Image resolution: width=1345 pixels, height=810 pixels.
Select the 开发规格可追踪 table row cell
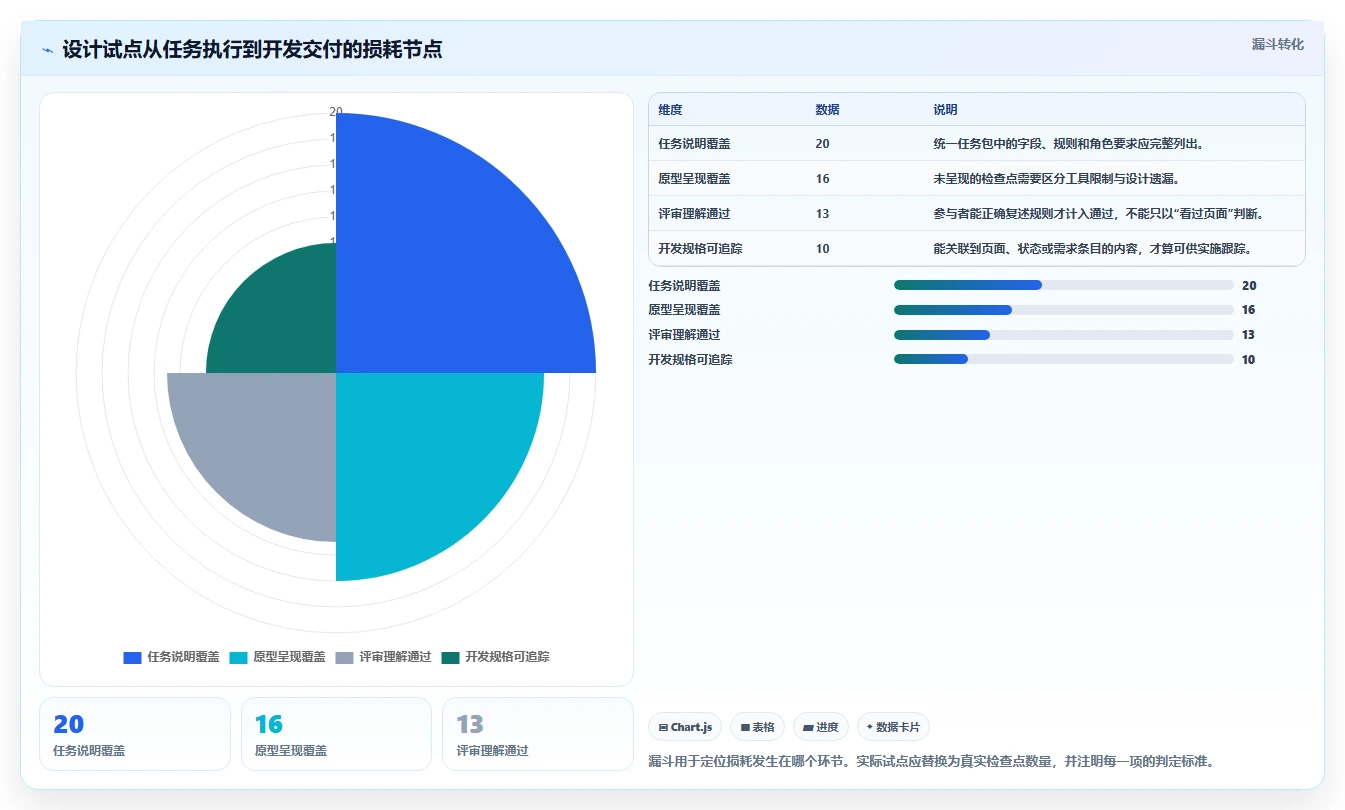point(700,249)
